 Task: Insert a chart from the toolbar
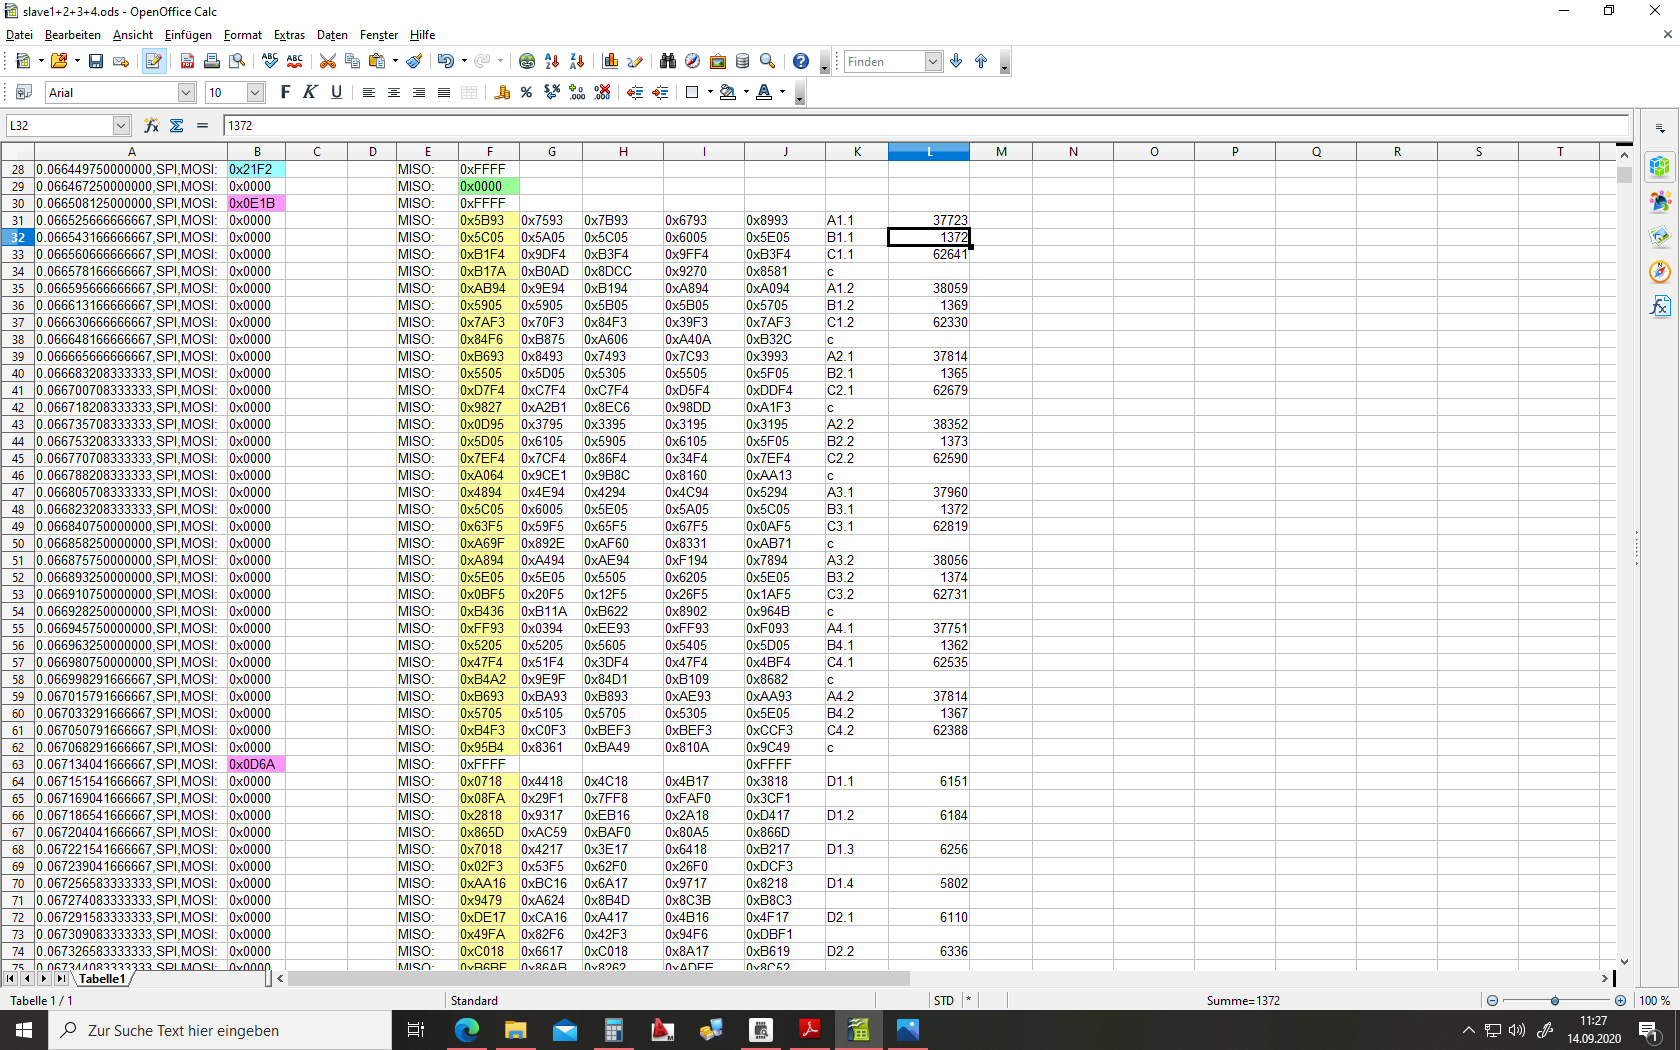[610, 62]
